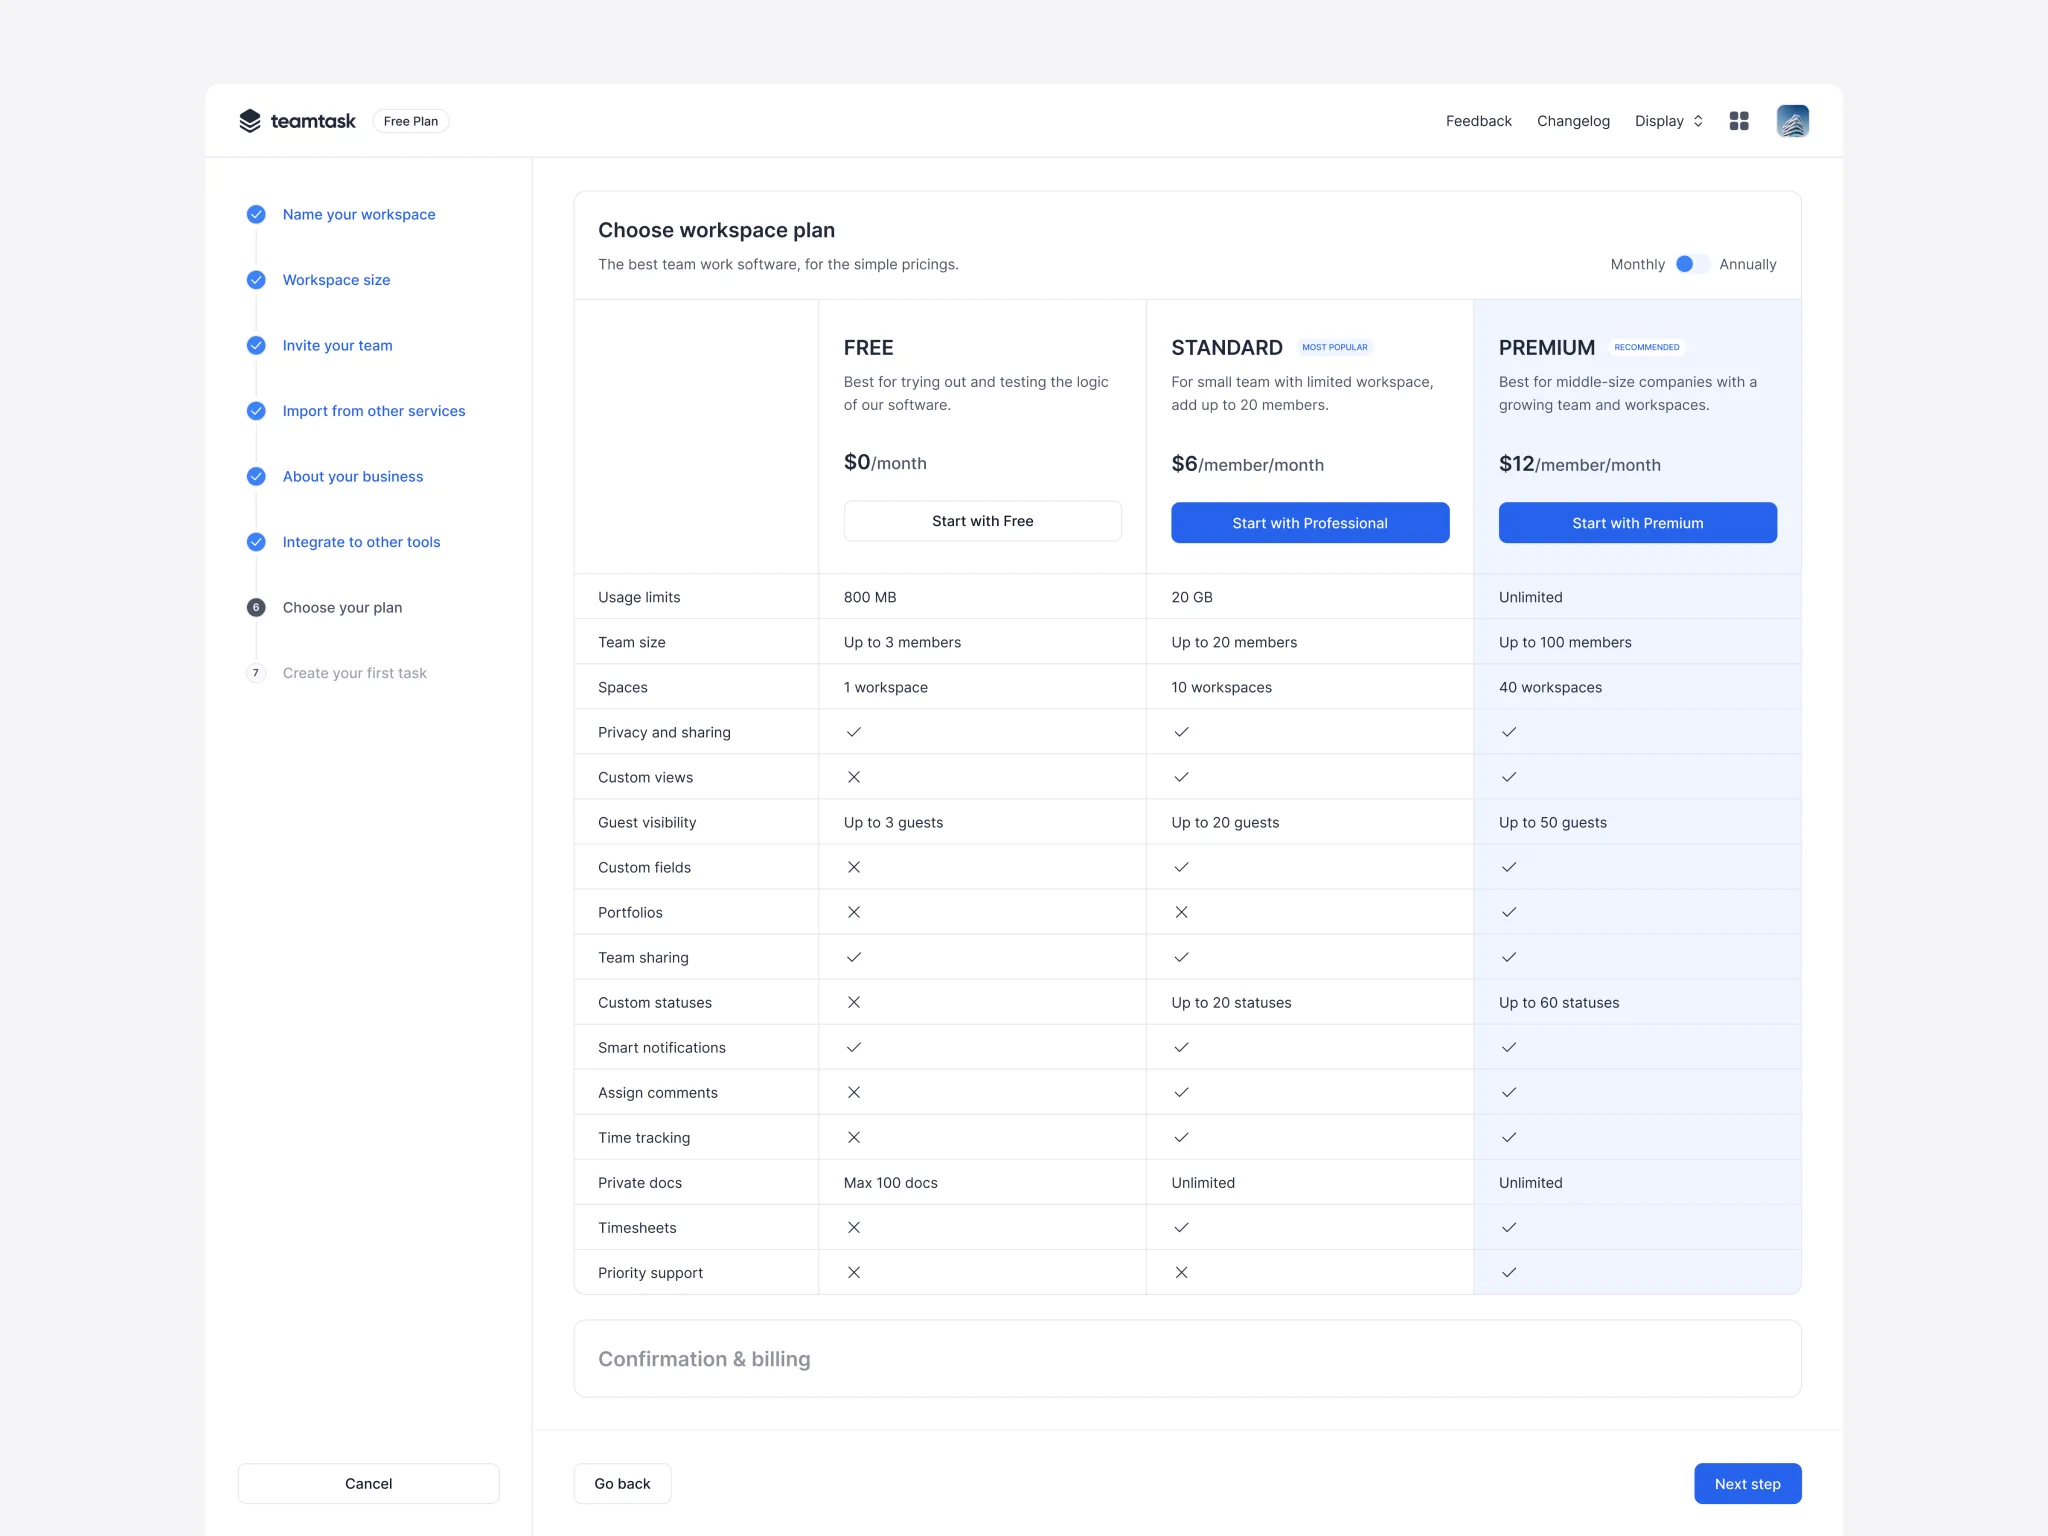Toggle Monthly/Annually billing switch
This screenshot has width=2048, height=1536.
1692,264
